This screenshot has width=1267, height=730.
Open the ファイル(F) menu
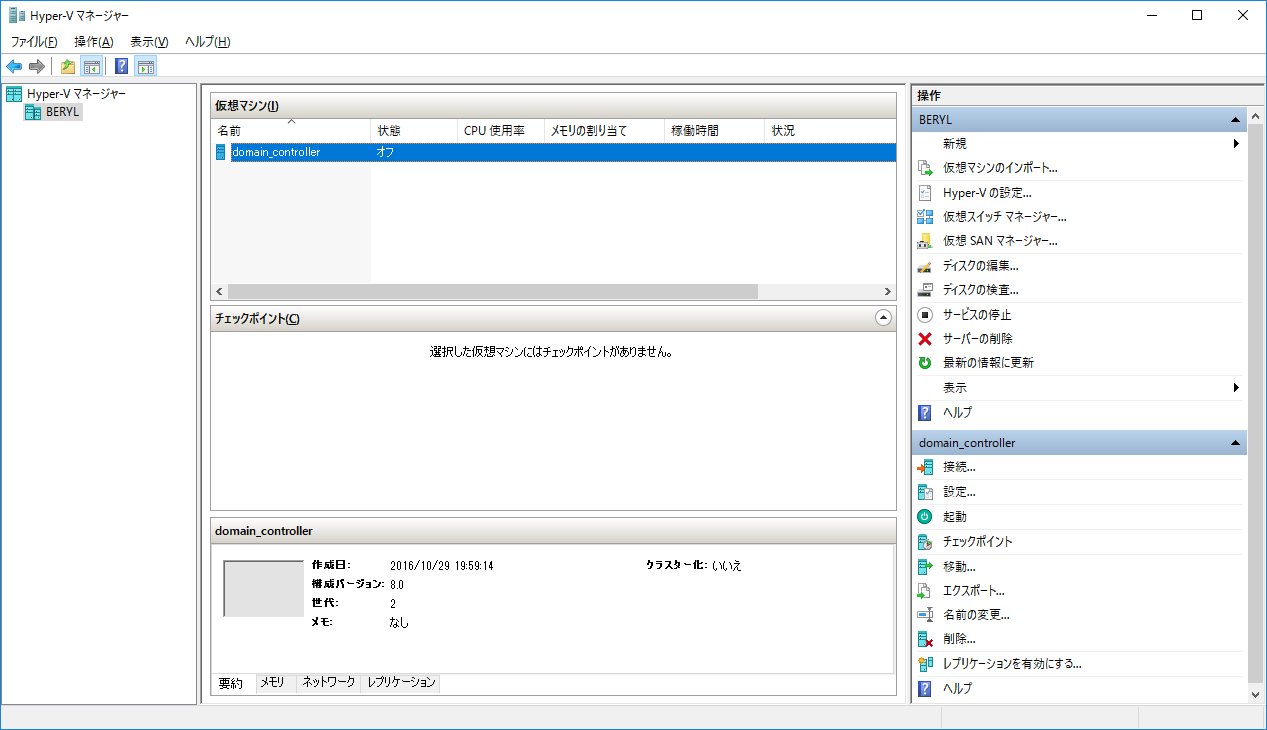click(34, 42)
